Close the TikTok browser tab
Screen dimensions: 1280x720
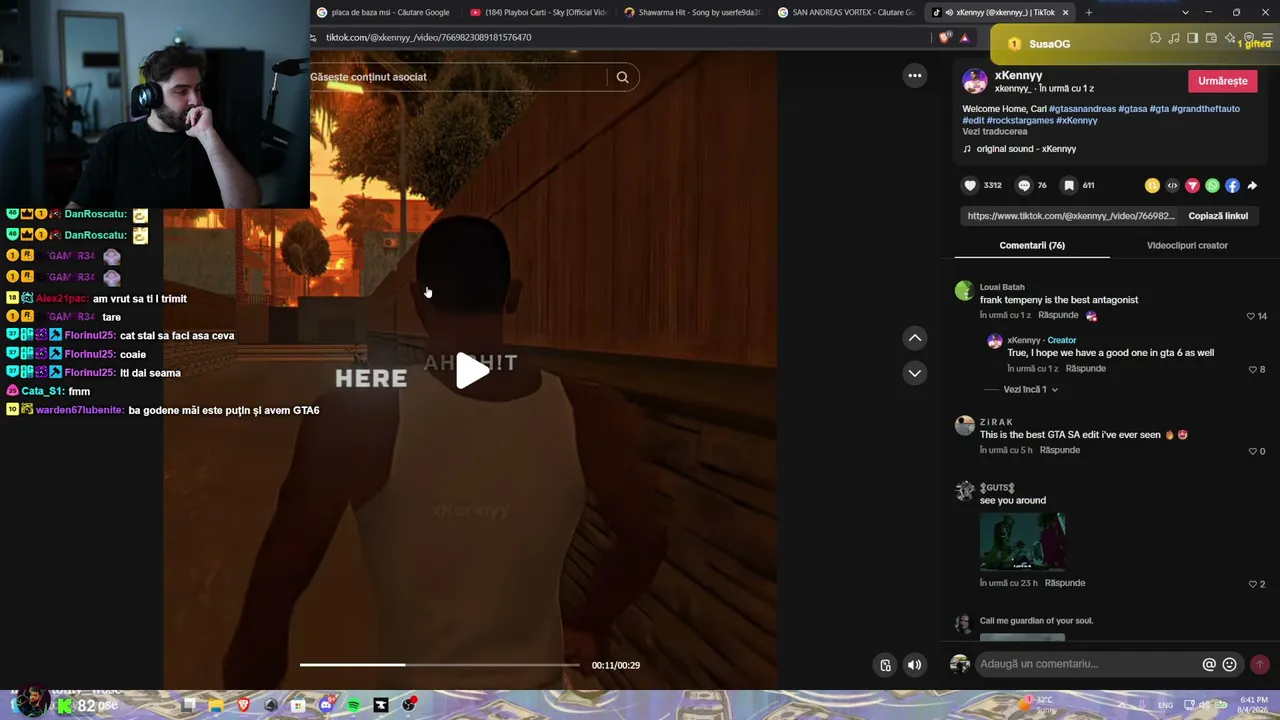tap(1065, 12)
